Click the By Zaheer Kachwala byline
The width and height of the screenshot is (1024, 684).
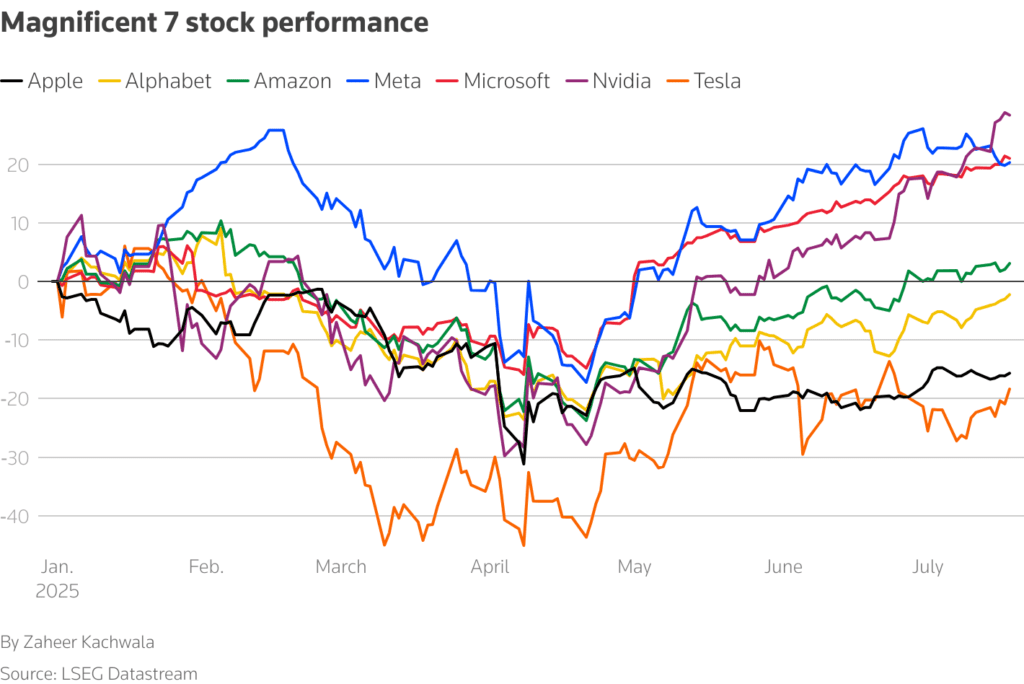click(x=78, y=642)
